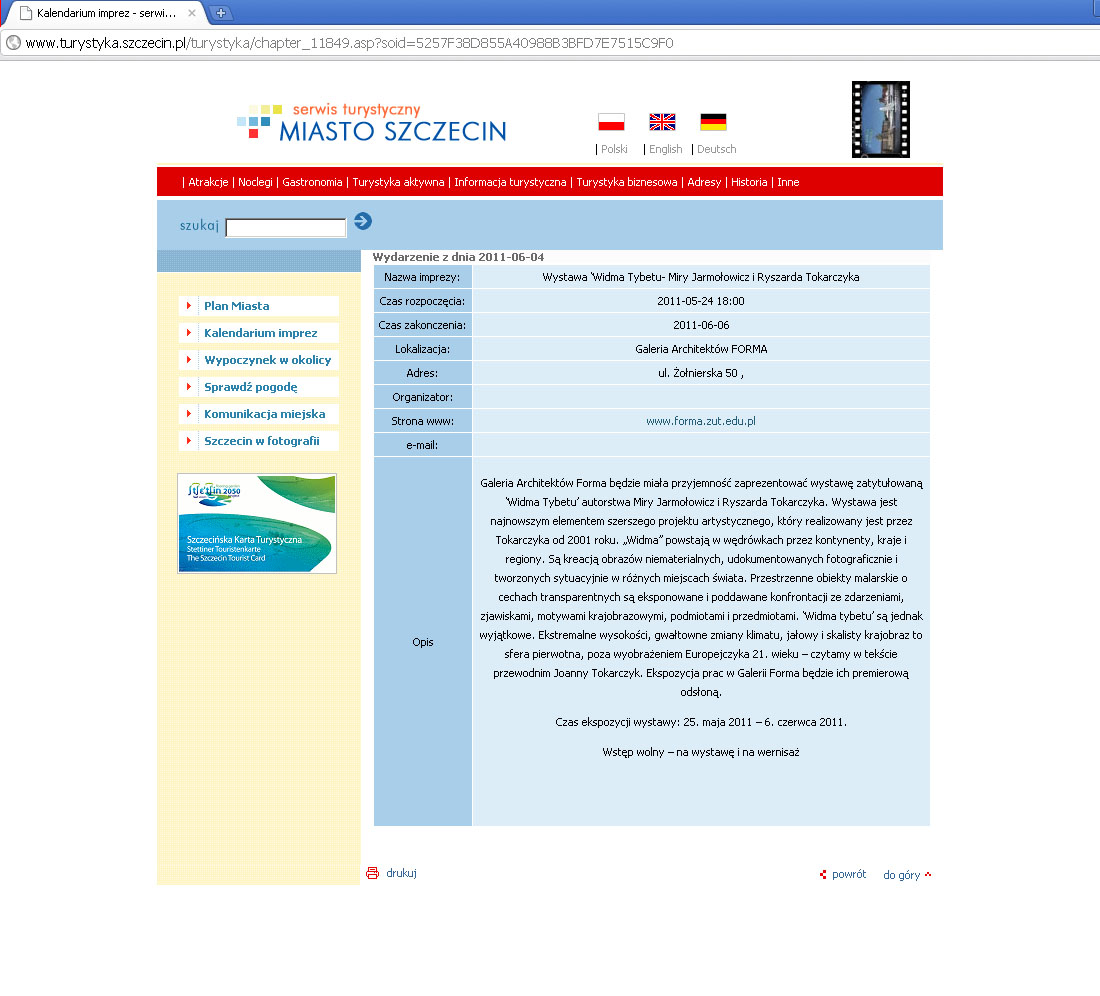Open the Adresy menu

(x=704, y=182)
